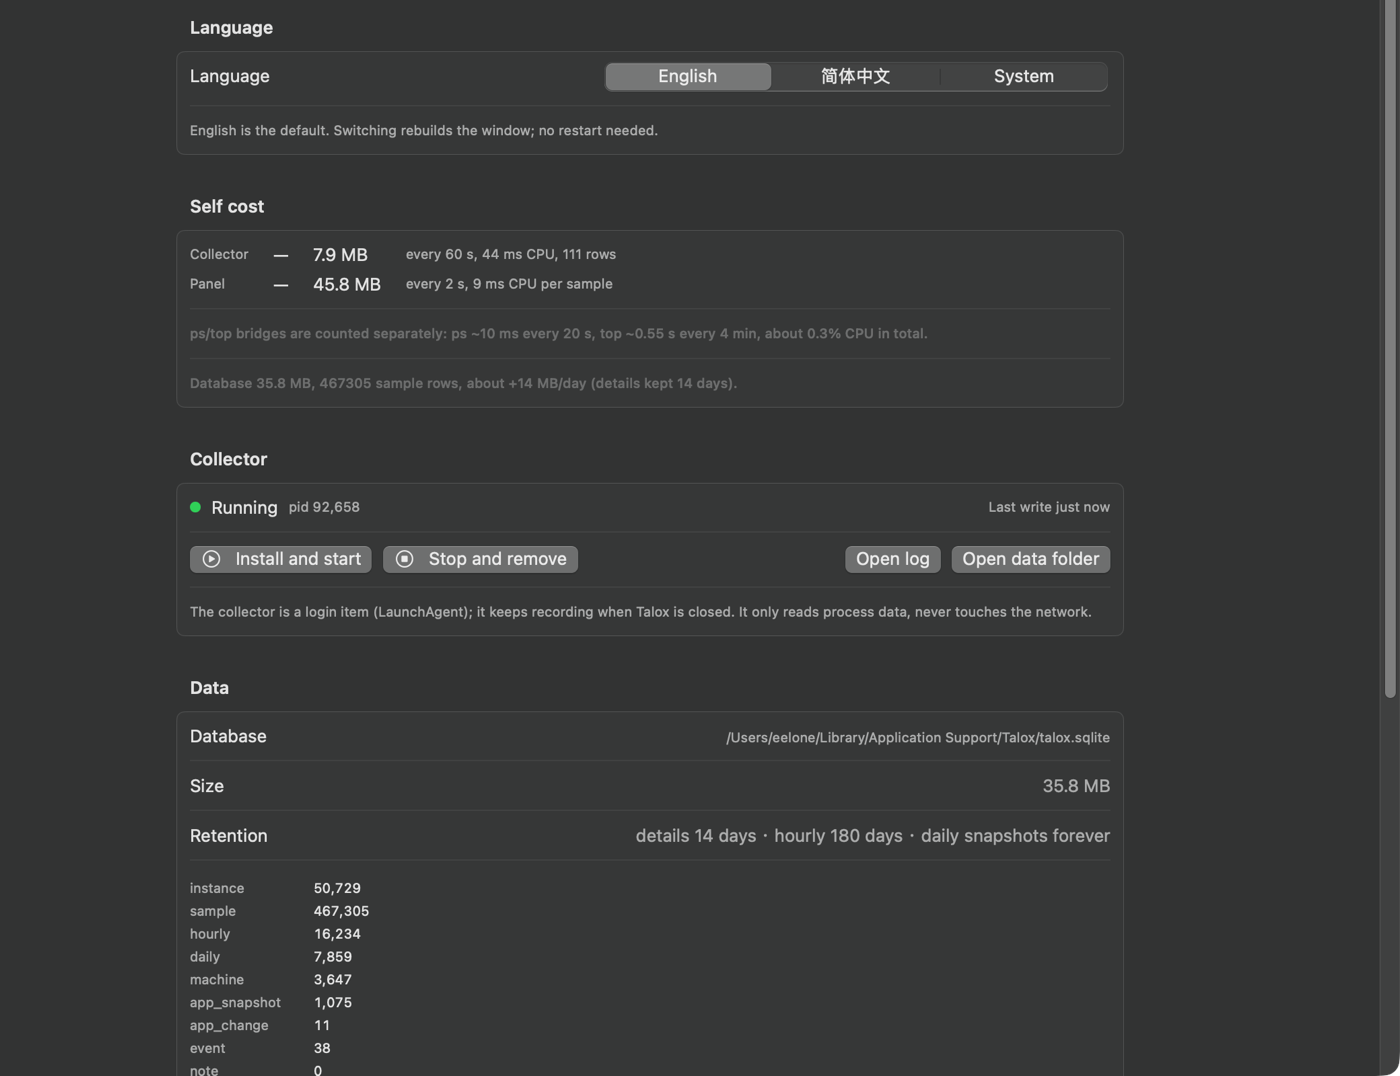Open the collector log
Image resolution: width=1400 pixels, height=1076 pixels.
[893, 559]
